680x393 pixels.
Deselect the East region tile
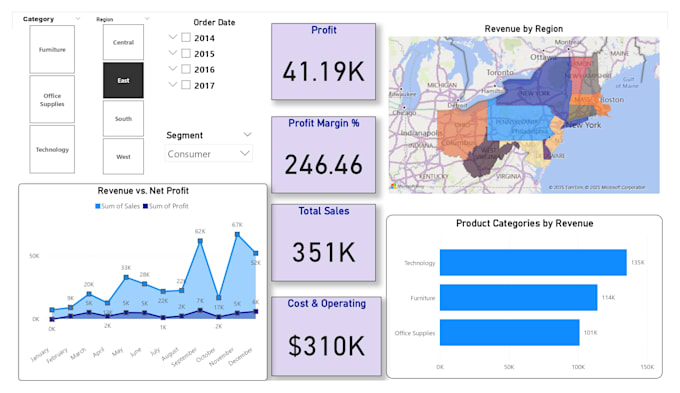123,80
